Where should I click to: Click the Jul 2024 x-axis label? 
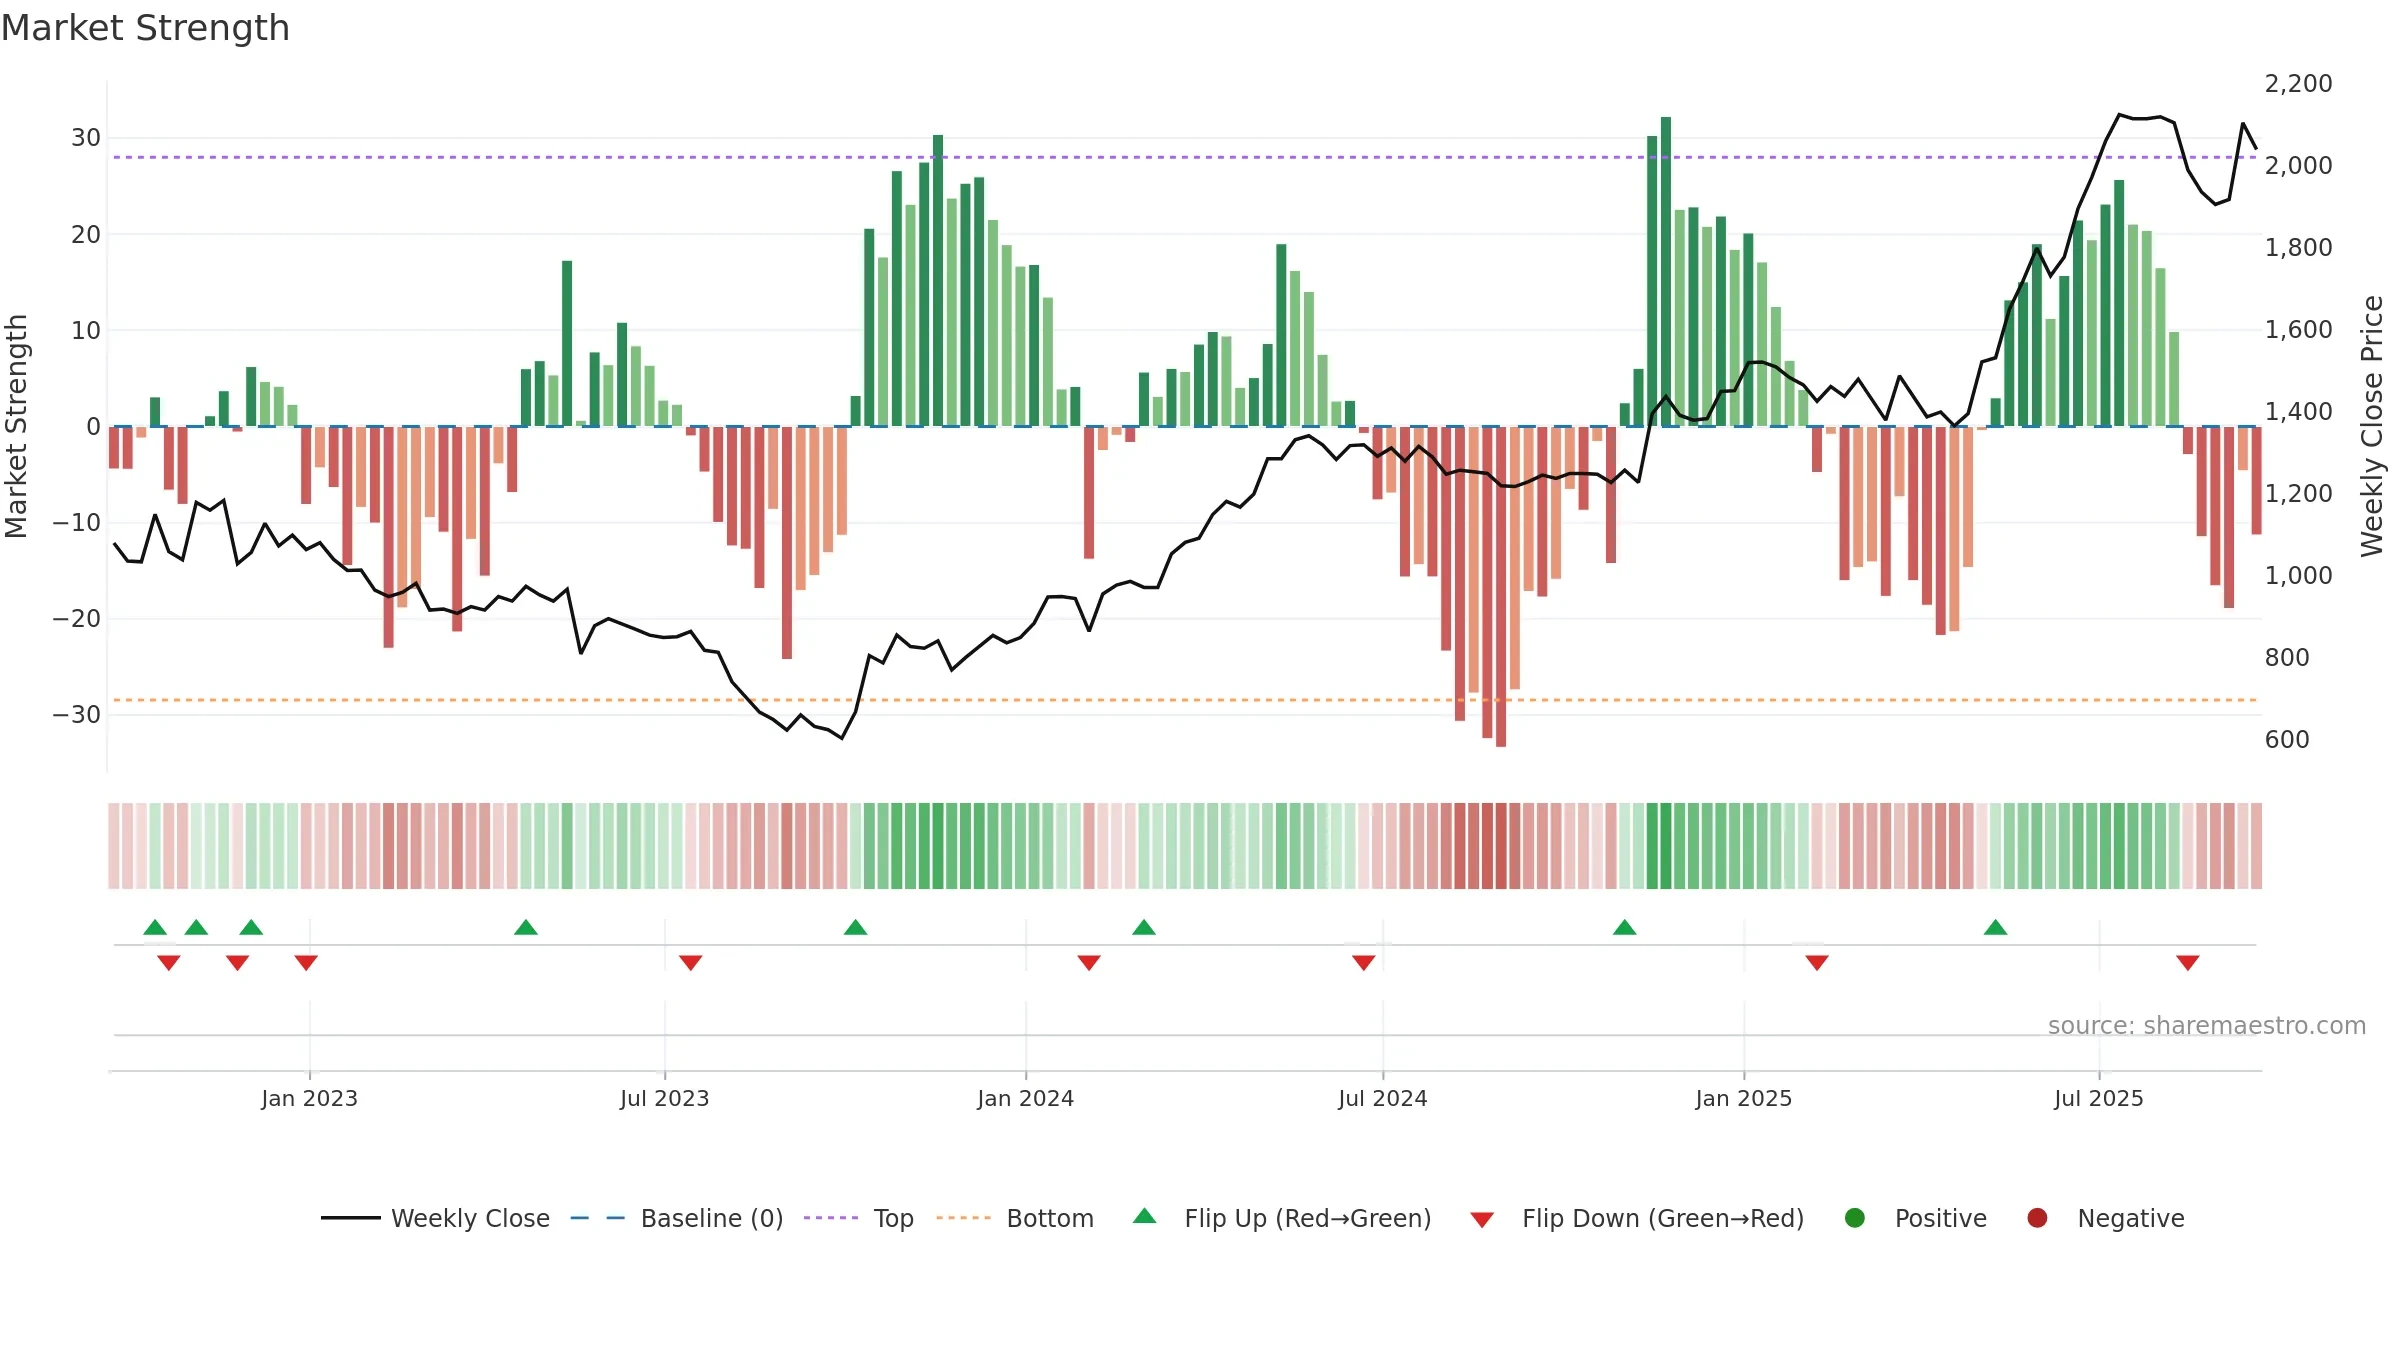click(1383, 1099)
